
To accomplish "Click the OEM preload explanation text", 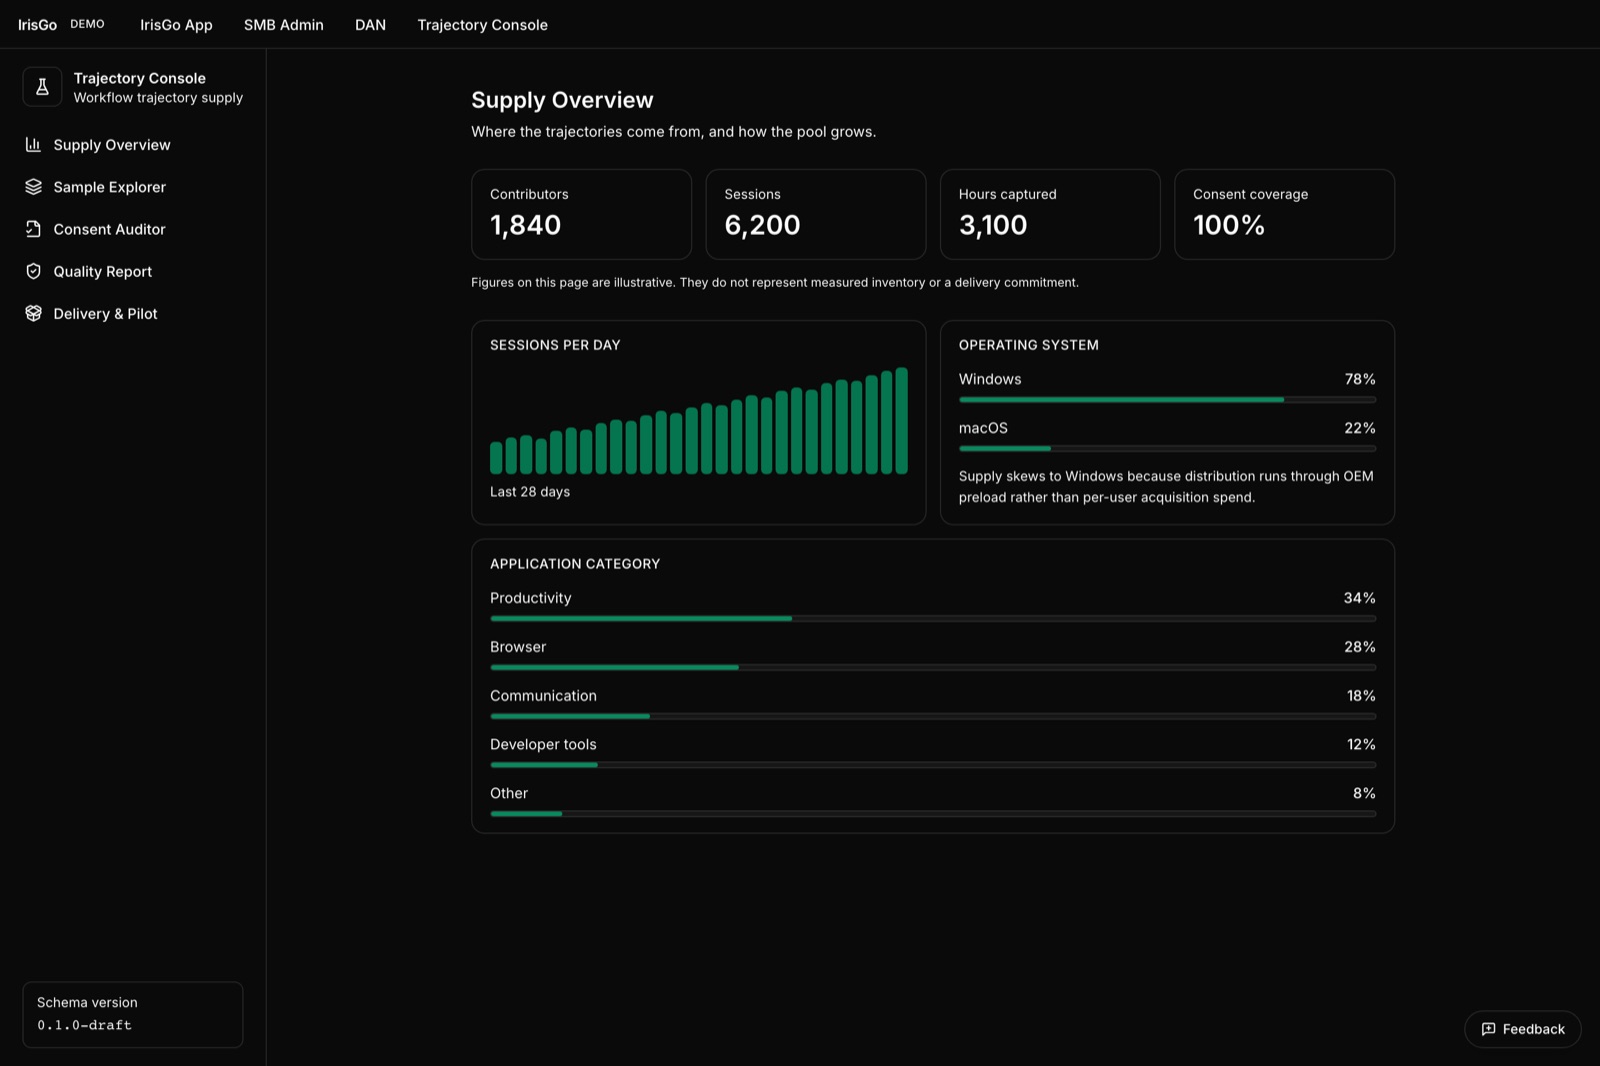I will (1166, 487).
